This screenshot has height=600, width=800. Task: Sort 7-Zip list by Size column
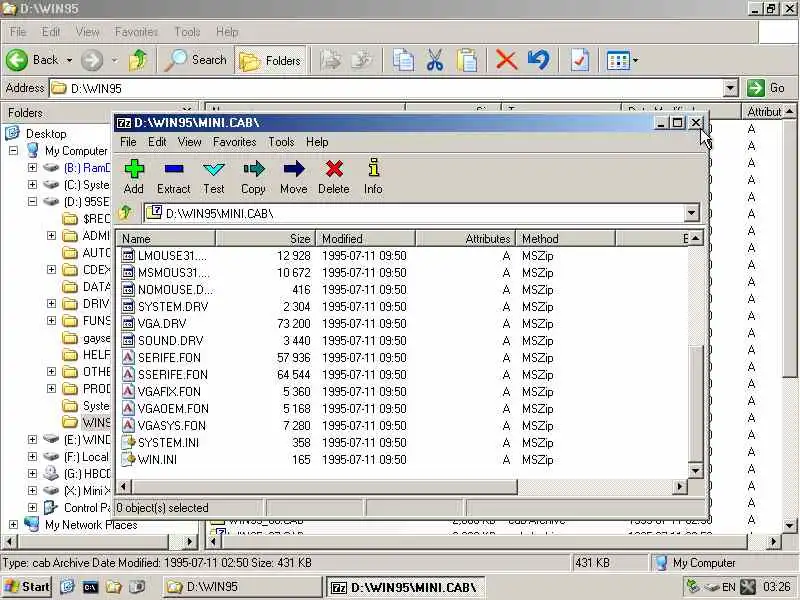(x=265, y=238)
